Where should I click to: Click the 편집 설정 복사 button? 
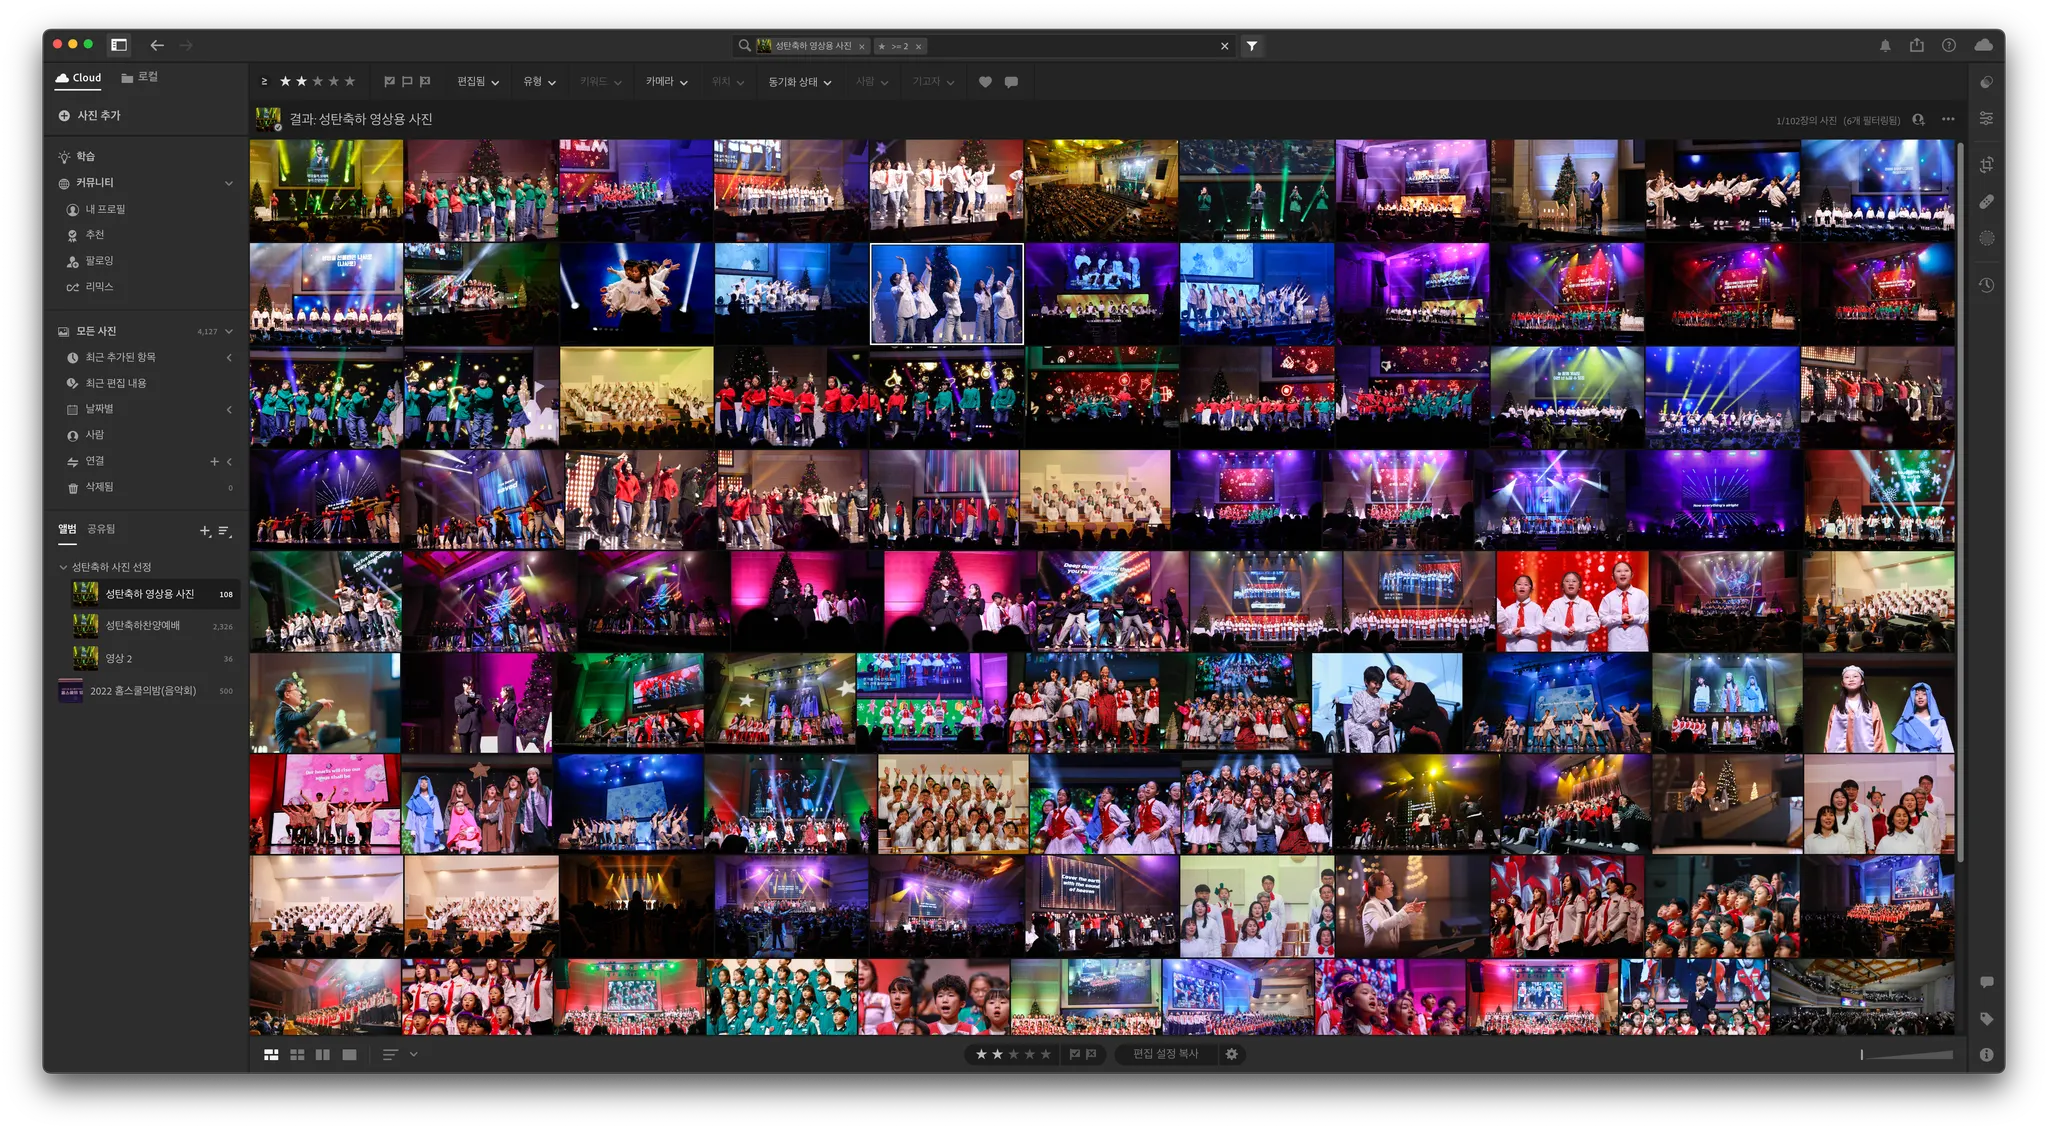click(1165, 1054)
